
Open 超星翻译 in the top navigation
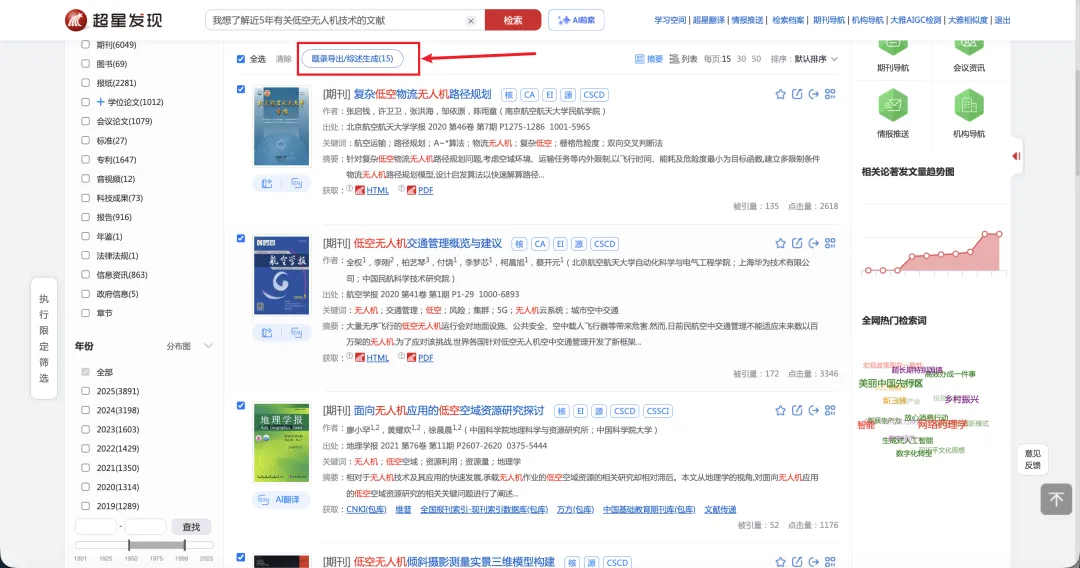pyautogui.click(x=708, y=20)
